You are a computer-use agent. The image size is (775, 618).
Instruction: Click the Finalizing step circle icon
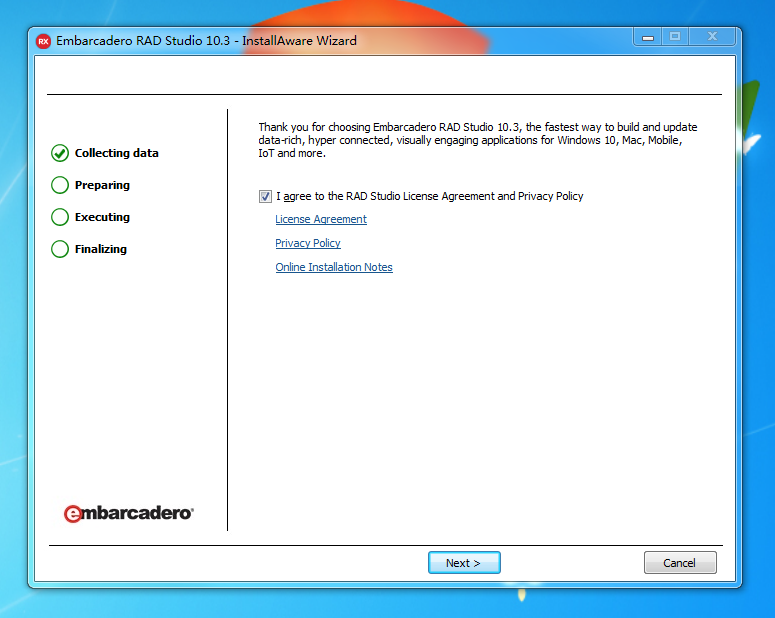click(60, 249)
